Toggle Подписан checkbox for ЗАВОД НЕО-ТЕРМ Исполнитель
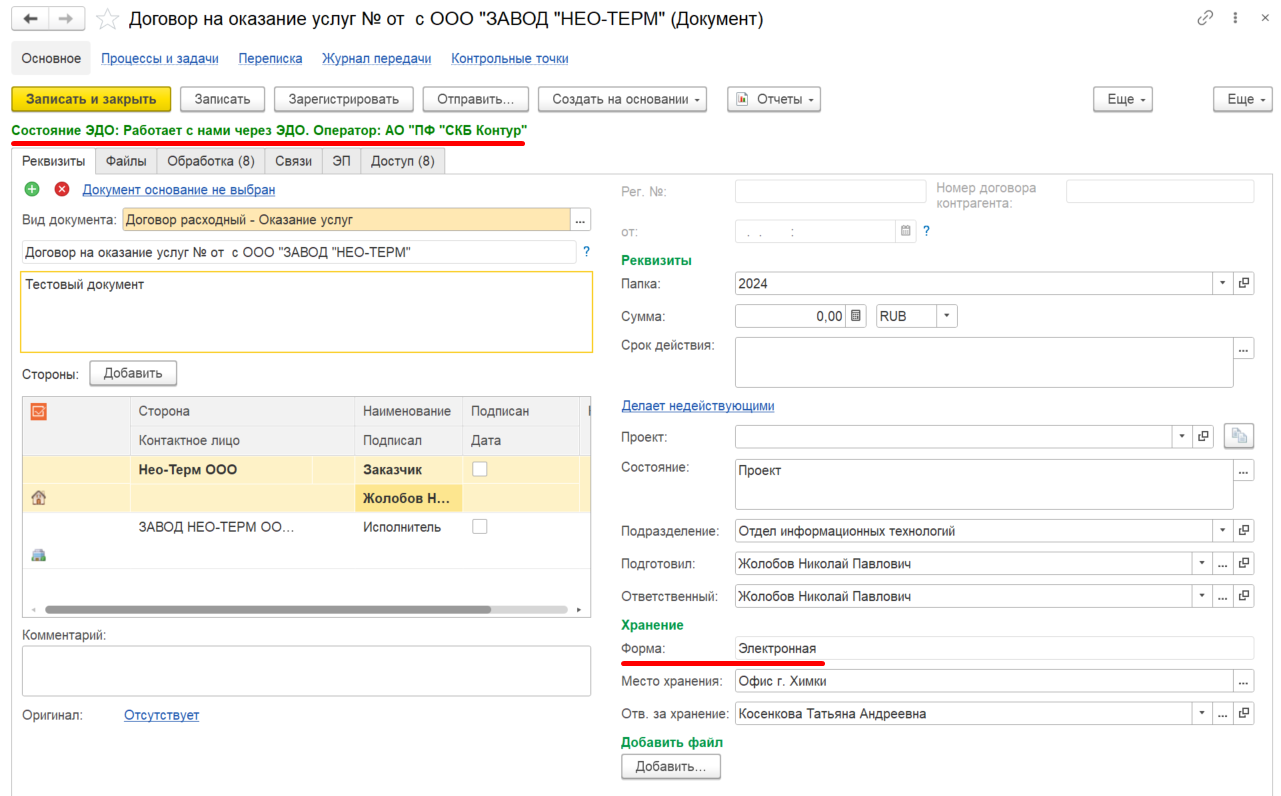Viewport: 1281px width, 796px height. tap(480, 526)
